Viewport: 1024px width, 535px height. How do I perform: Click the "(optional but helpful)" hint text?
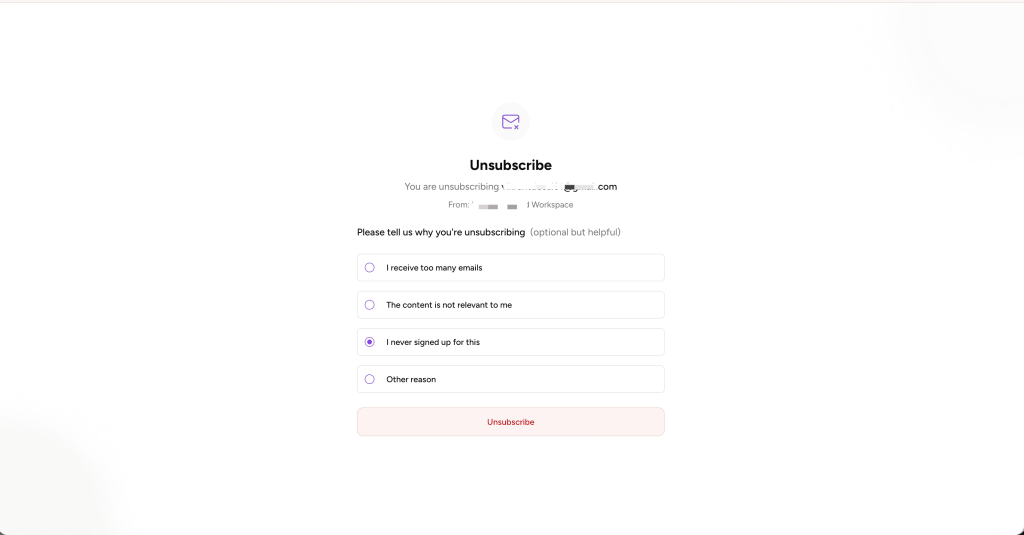click(x=575, y=232)
